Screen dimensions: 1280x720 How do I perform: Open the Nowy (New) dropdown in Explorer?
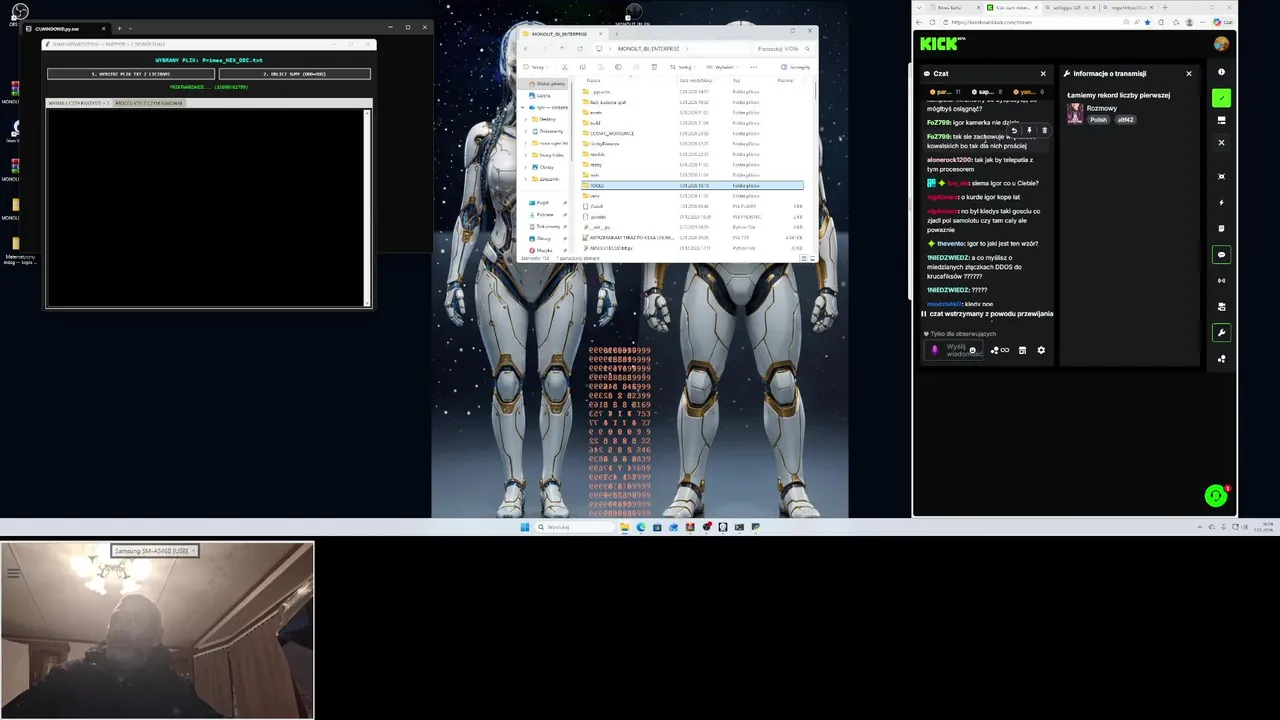coord(536,67)
